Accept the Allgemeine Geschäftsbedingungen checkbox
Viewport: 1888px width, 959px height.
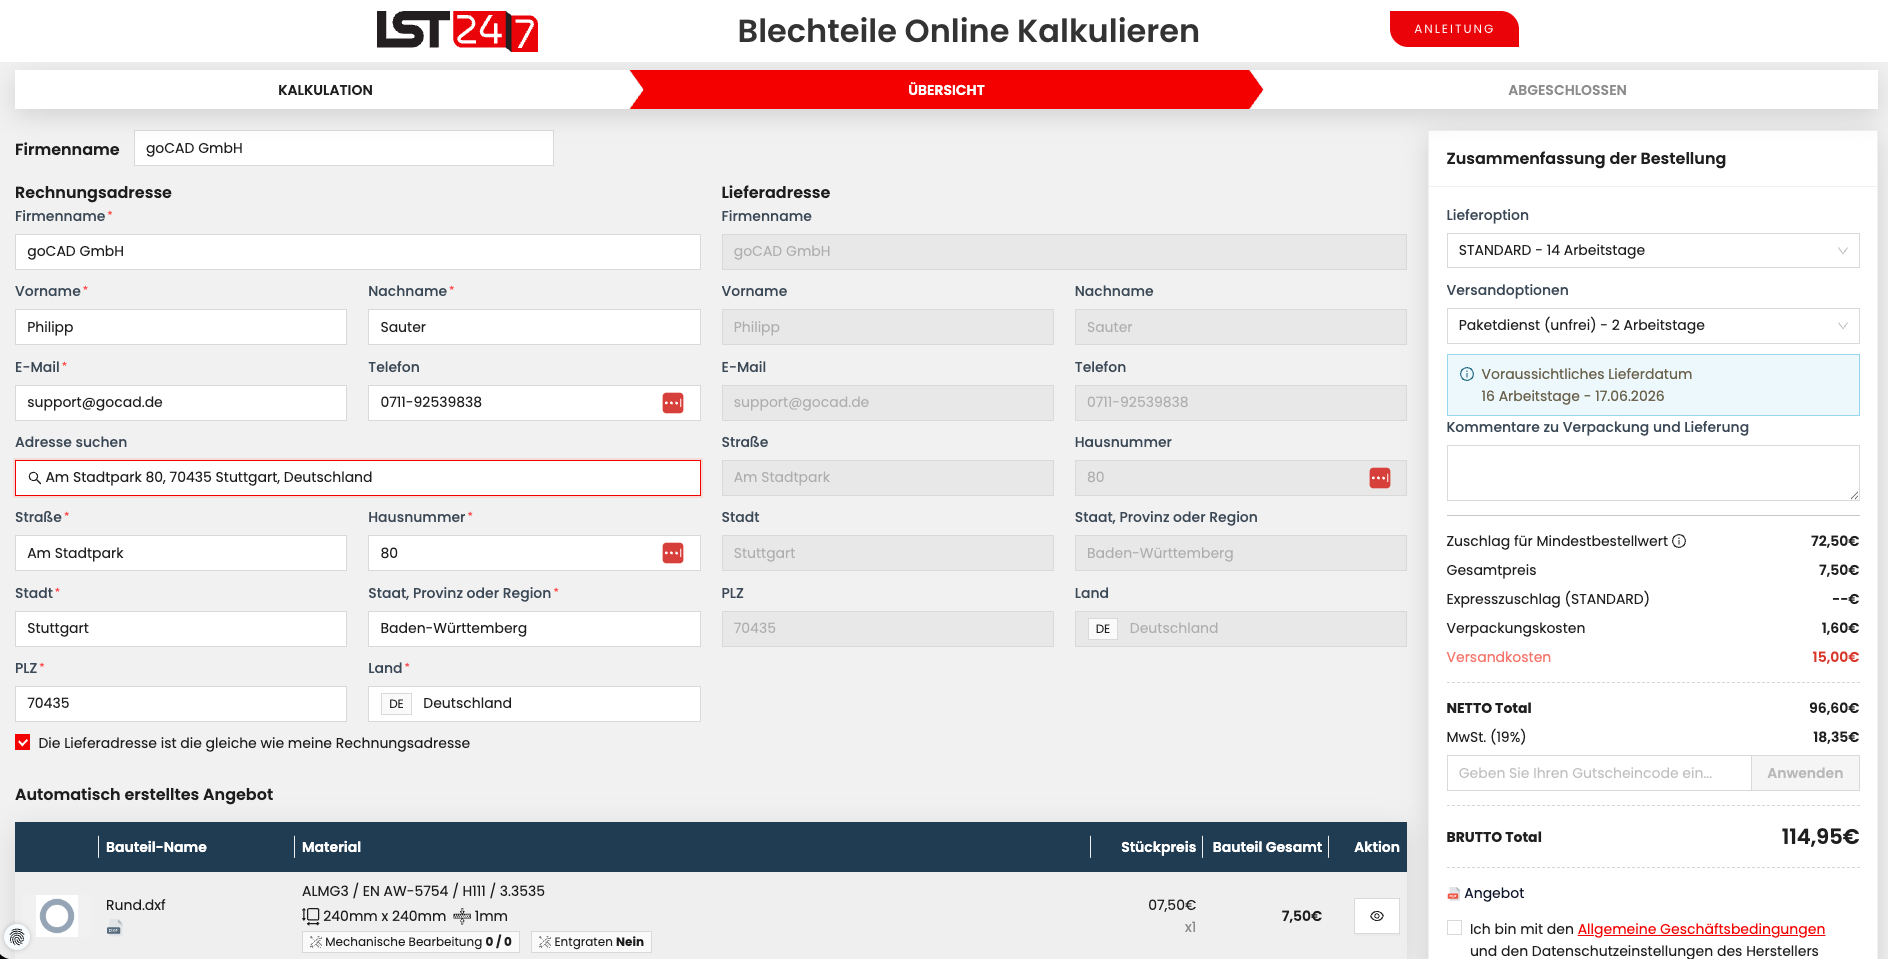pos(1455,928)
